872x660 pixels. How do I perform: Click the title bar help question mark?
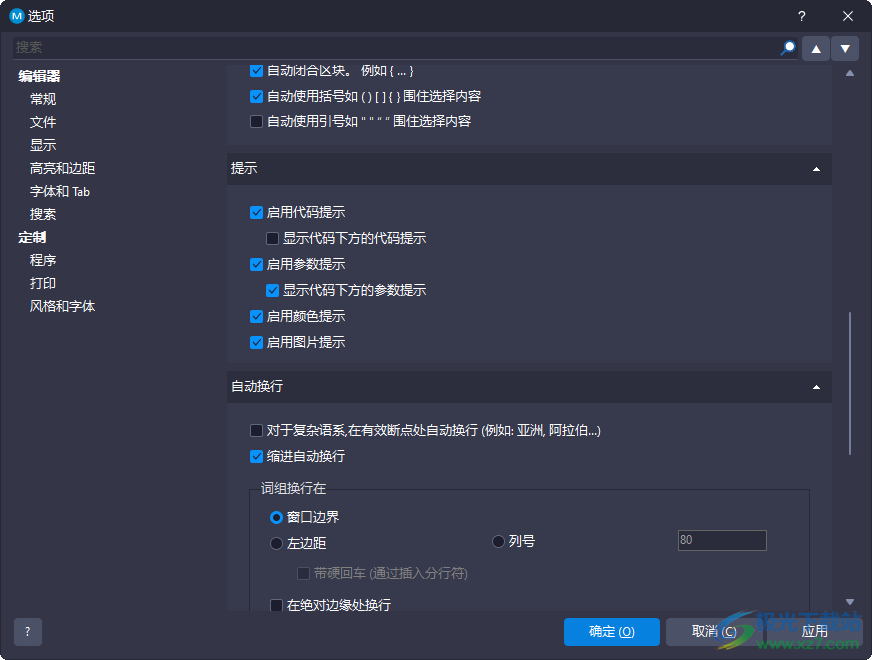[x=801, y=16]
